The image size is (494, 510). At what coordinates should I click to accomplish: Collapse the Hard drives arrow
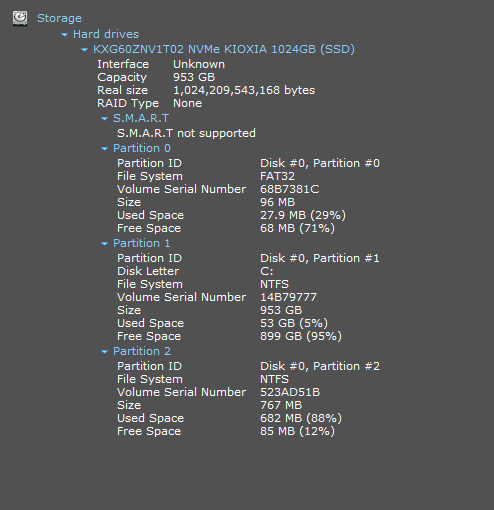pyautogui.click(x=64, y=34)
